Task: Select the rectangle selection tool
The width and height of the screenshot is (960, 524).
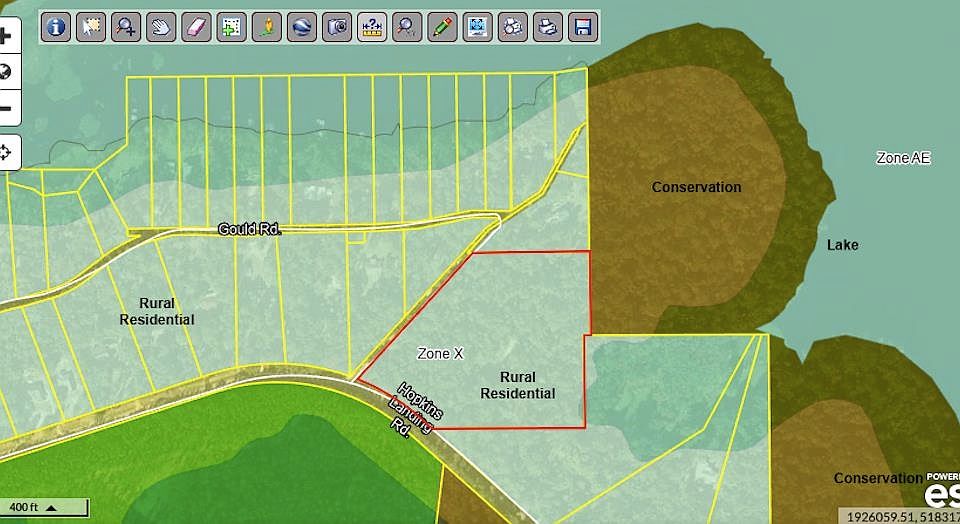Action: click(x=91, y=27)
